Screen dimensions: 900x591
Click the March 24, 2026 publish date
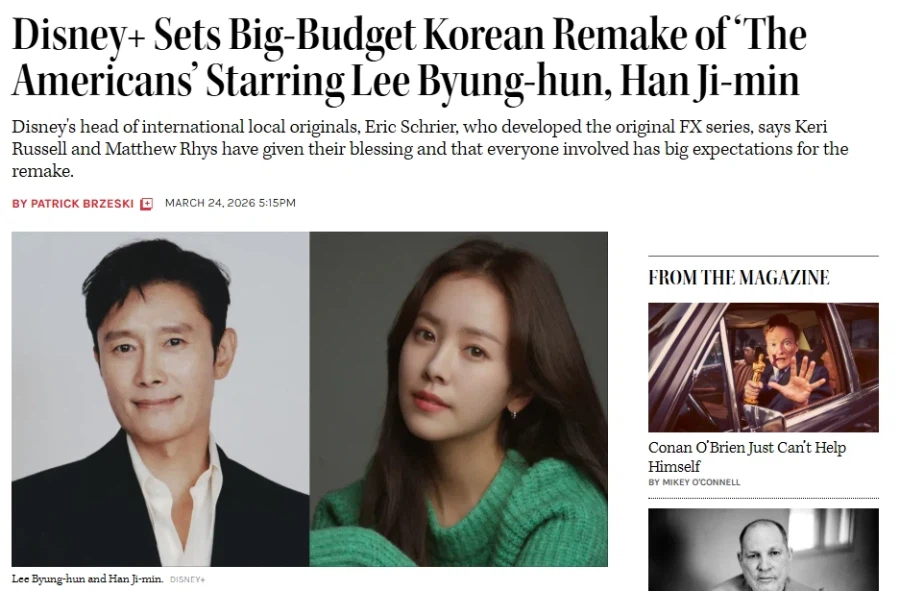click(210, 203)
